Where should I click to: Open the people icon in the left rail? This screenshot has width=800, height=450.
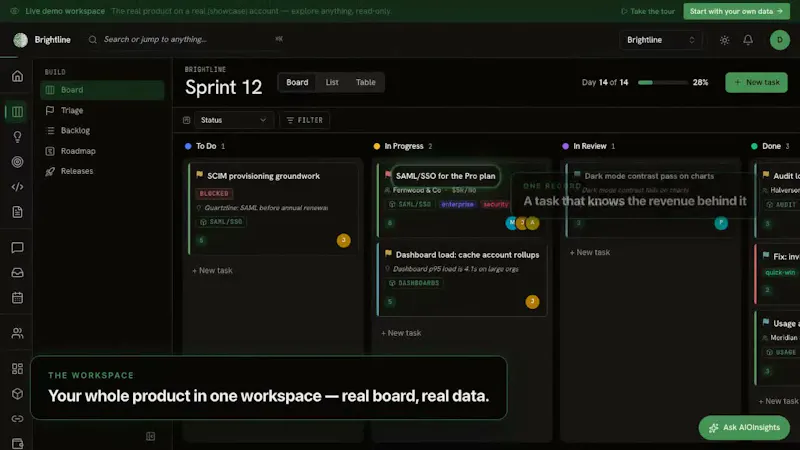(17, 333)
